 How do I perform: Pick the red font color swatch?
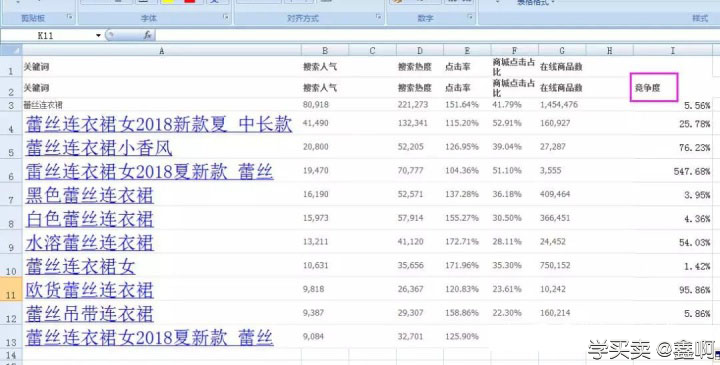click(189, 1)
